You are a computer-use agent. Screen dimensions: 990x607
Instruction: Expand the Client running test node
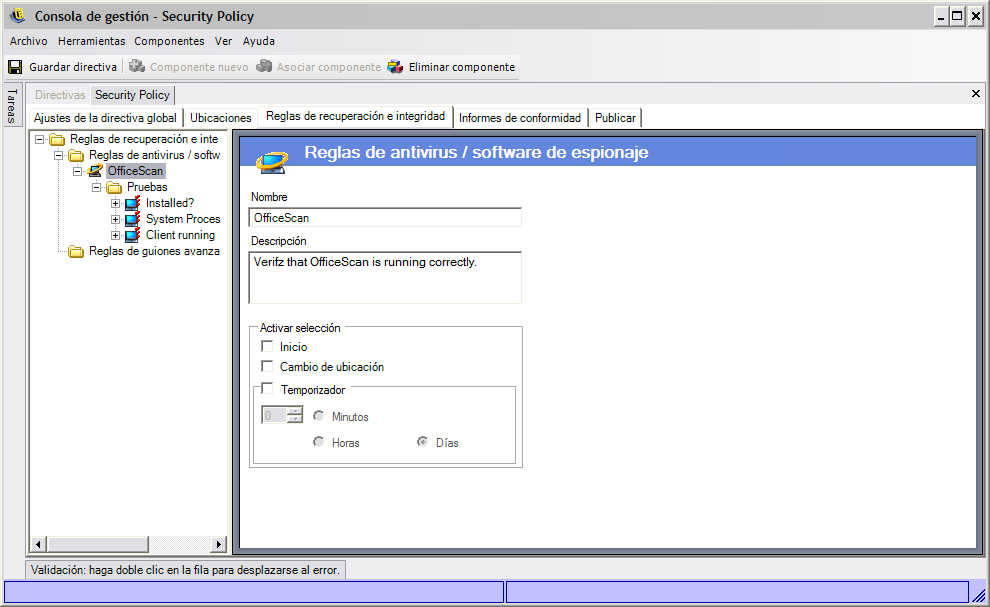tap(116, 235)
